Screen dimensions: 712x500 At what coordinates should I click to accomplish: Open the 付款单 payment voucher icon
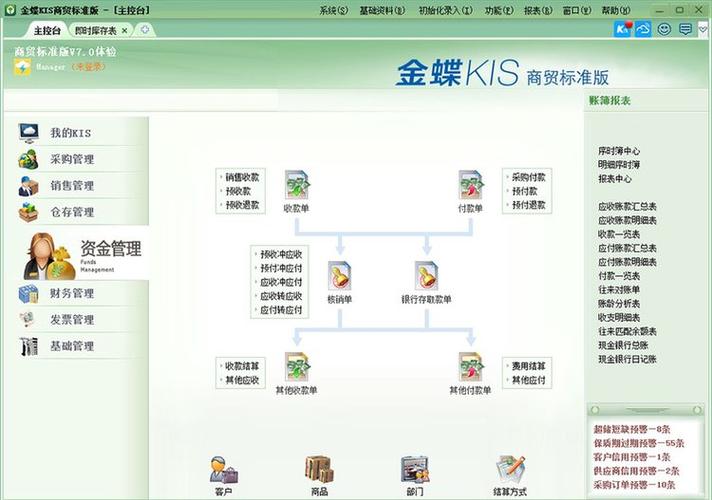[x=470, y=185]
